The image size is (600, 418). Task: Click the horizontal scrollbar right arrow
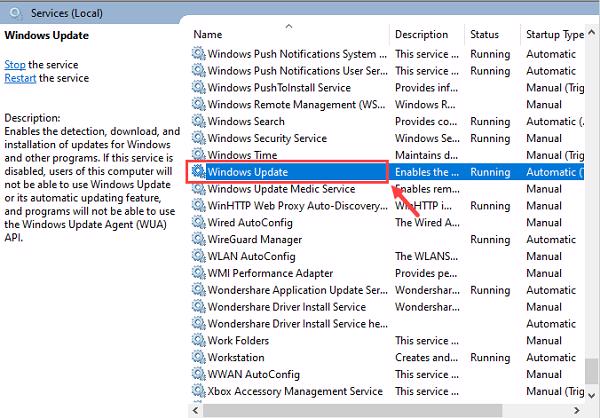[x=577, y=410]
